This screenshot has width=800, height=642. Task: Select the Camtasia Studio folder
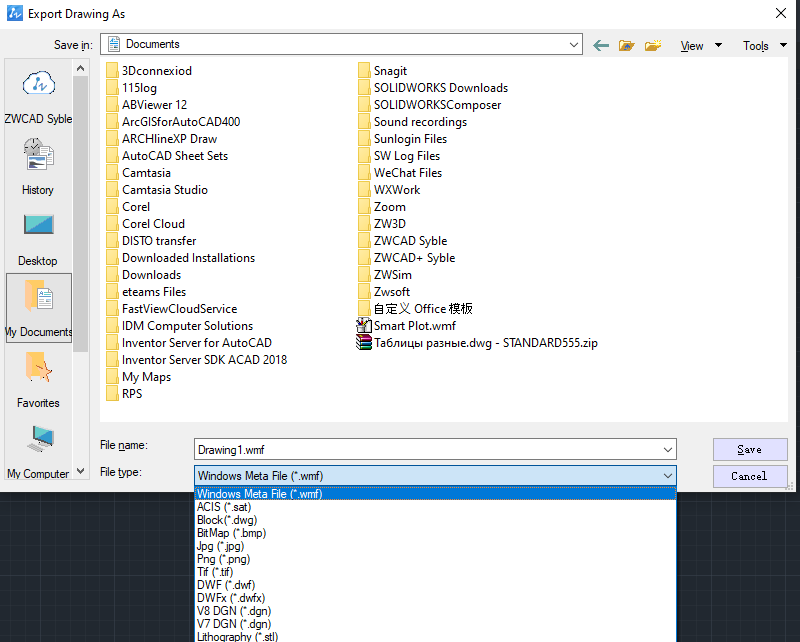click(157, 190)
